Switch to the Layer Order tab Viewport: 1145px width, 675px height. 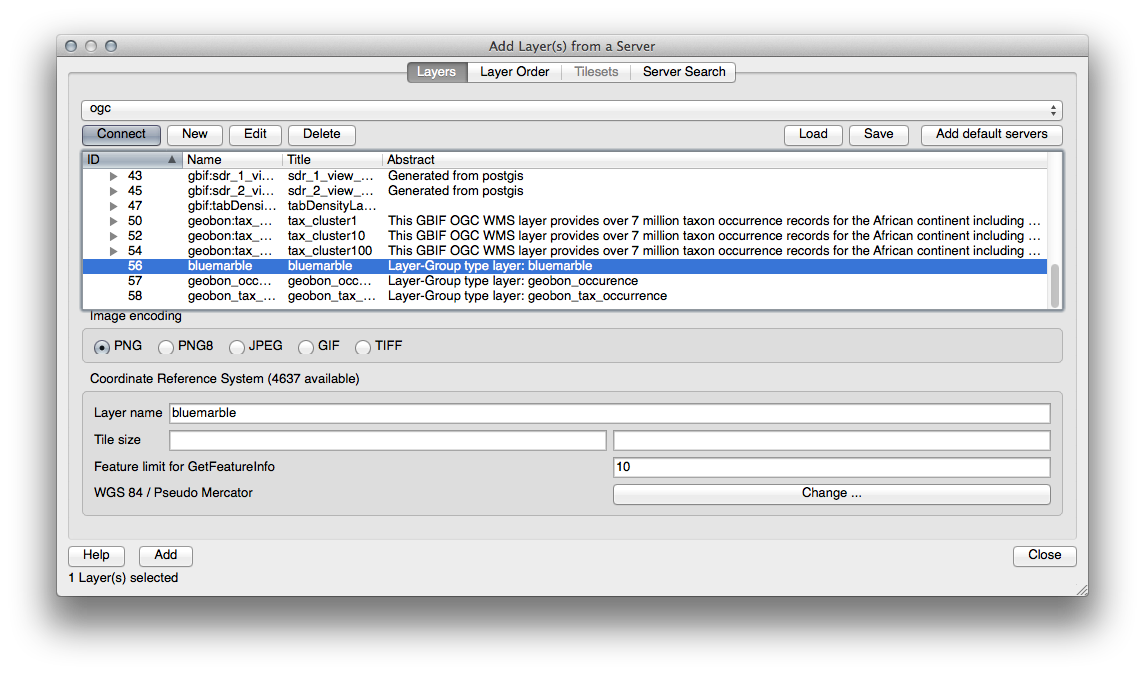(x=514, y=72)
